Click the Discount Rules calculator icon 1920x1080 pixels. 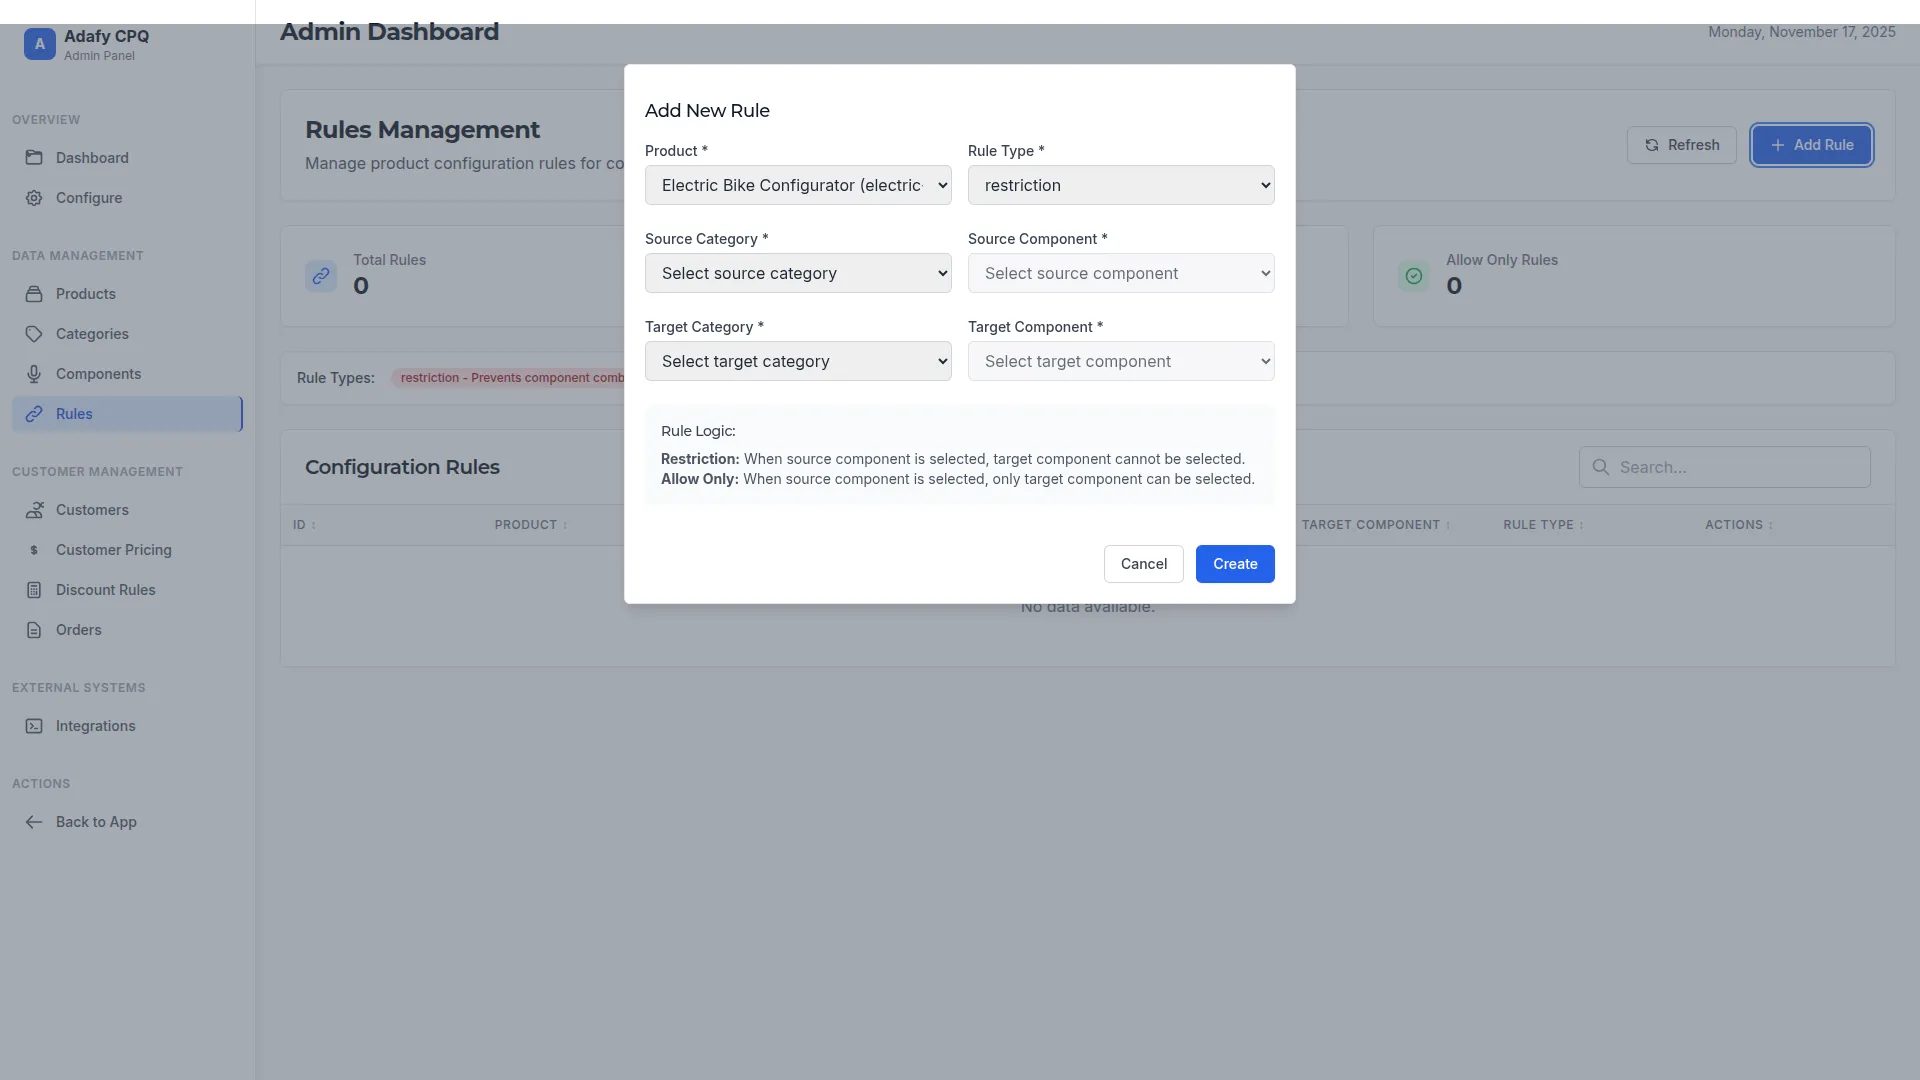(x=34, y=590)
